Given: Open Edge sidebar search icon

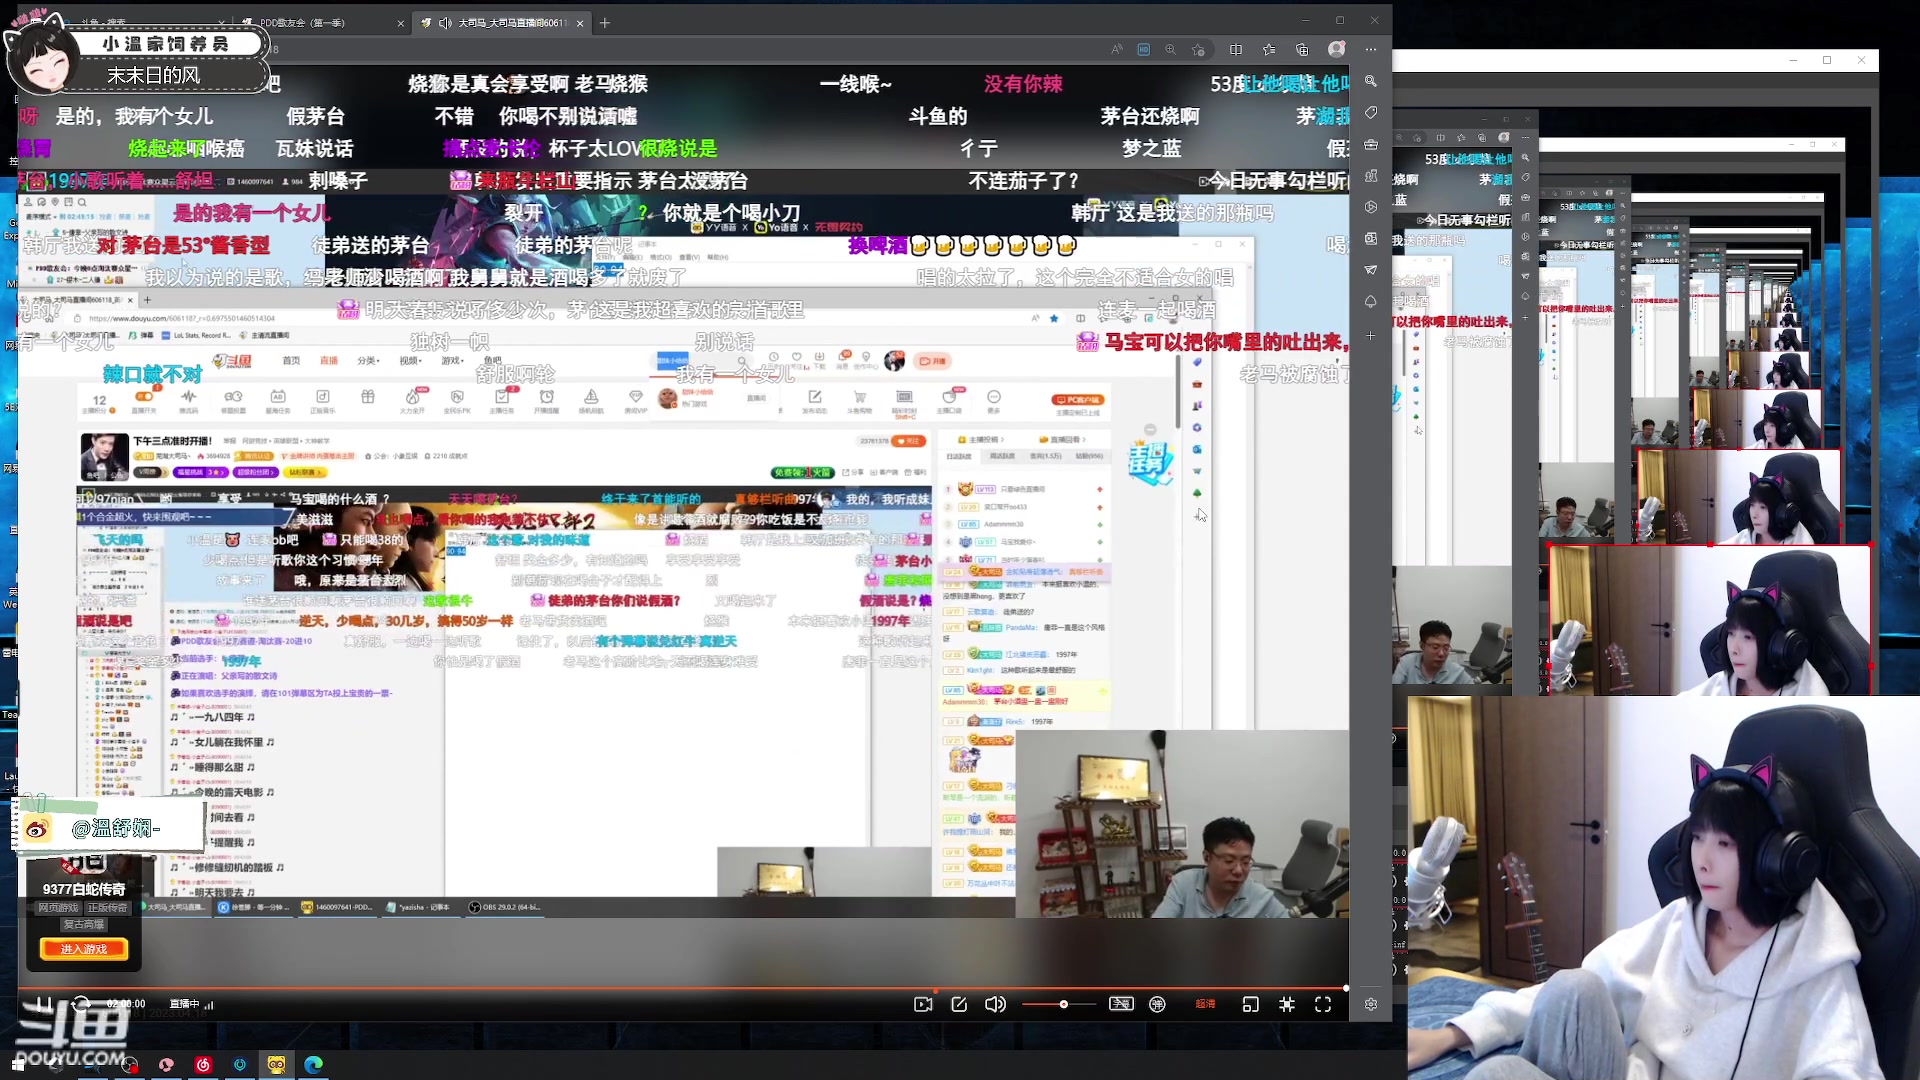Looking at the screenshot, I should [1371, 81].
